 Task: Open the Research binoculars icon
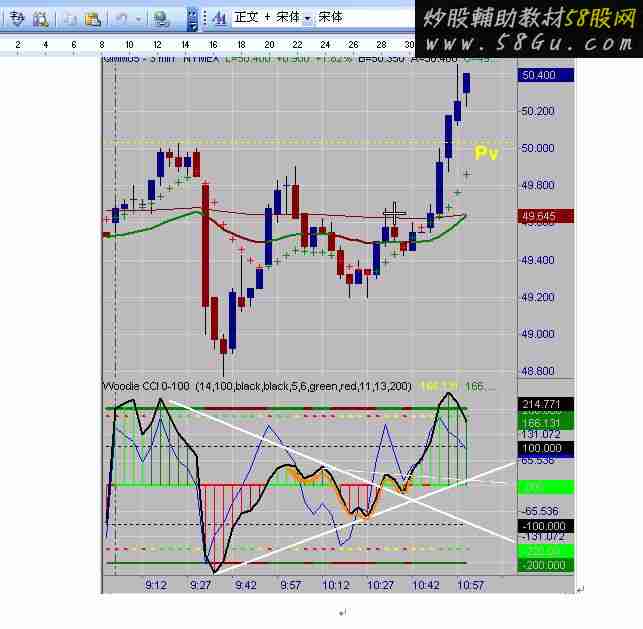pos(40,18)
